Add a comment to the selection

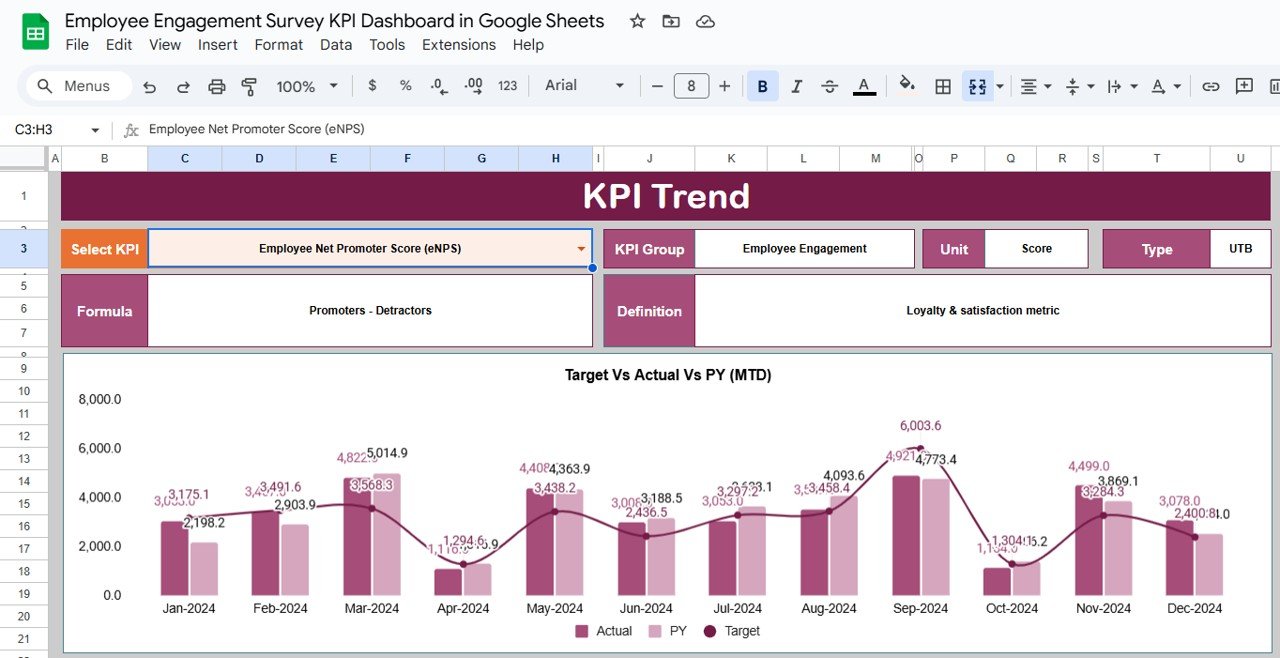point(1243,87)
